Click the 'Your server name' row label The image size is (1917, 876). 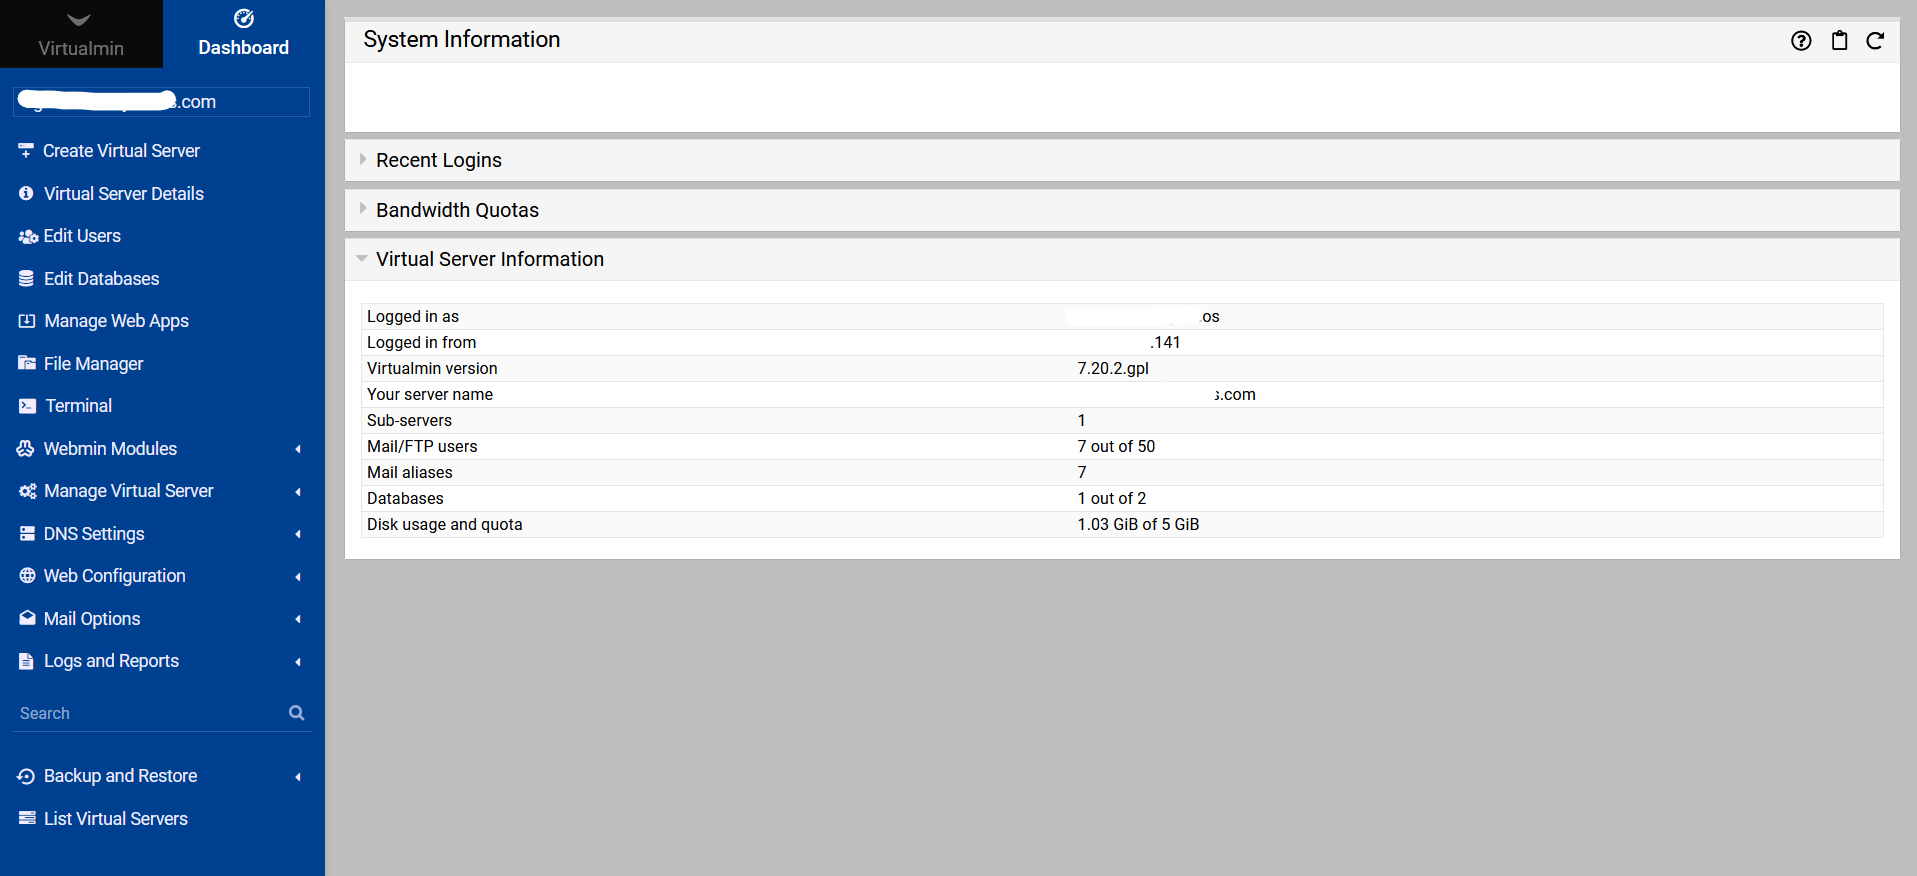coord(430,395)
